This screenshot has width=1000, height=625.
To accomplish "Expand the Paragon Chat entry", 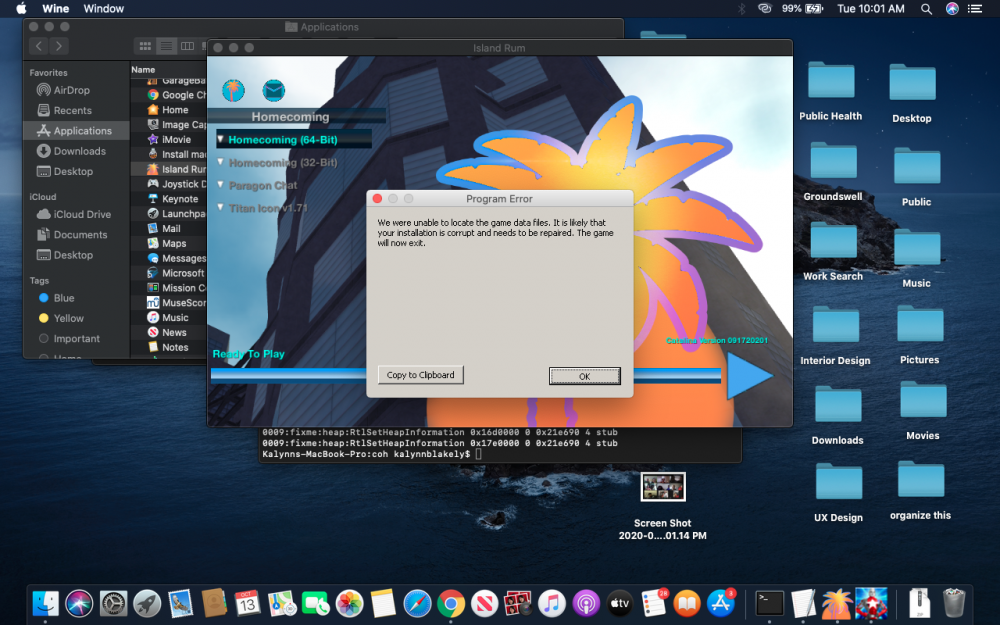I will [221, 185].
